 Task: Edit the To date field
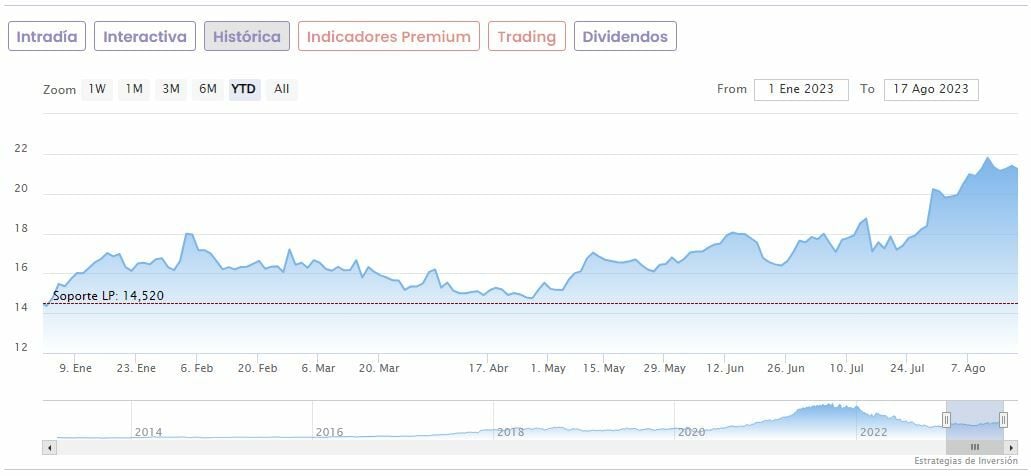click(x=931, y=89)
